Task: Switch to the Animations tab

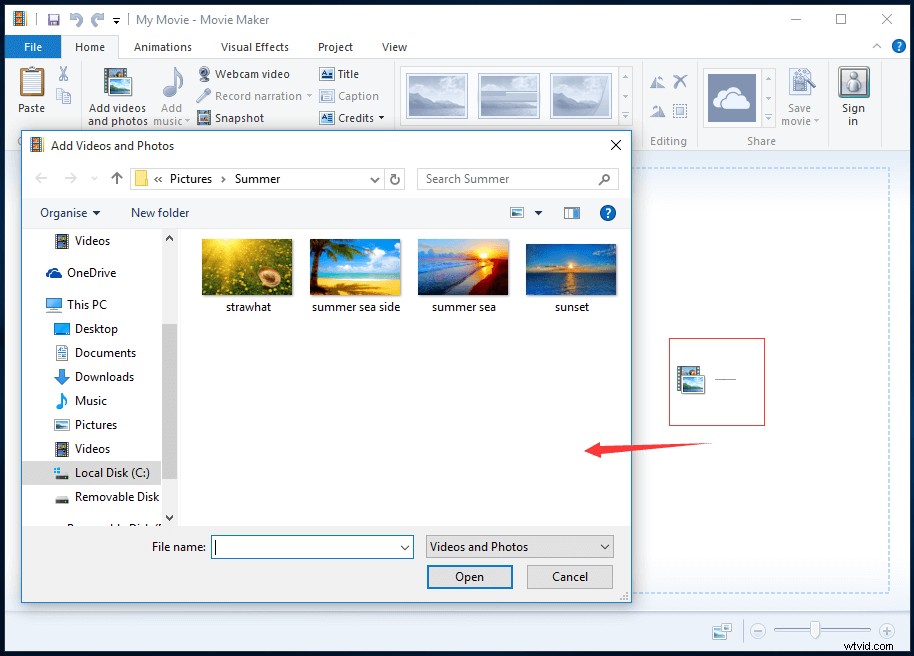Action: click(163, 47)
